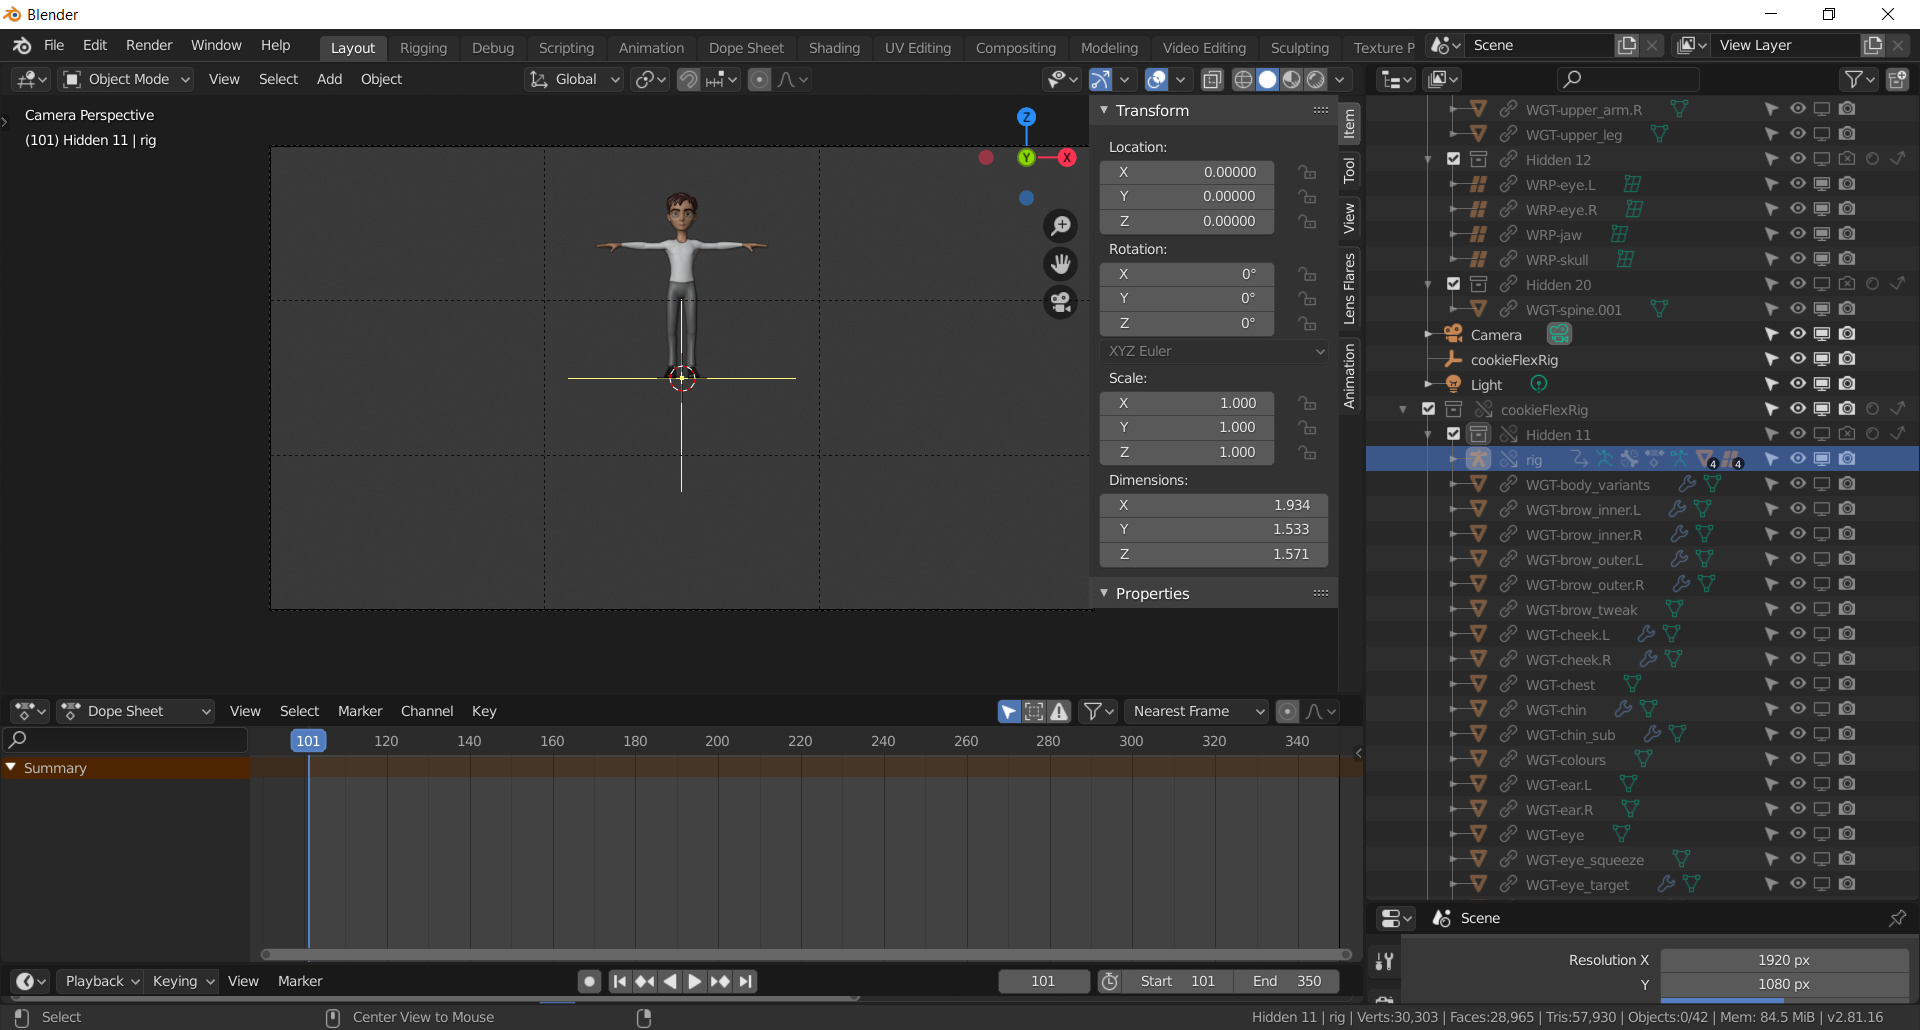Viewport: 1920px width, 1030px height.
Task: Select rendered viewport shading icon
Action: click(x=1316, y=79)
